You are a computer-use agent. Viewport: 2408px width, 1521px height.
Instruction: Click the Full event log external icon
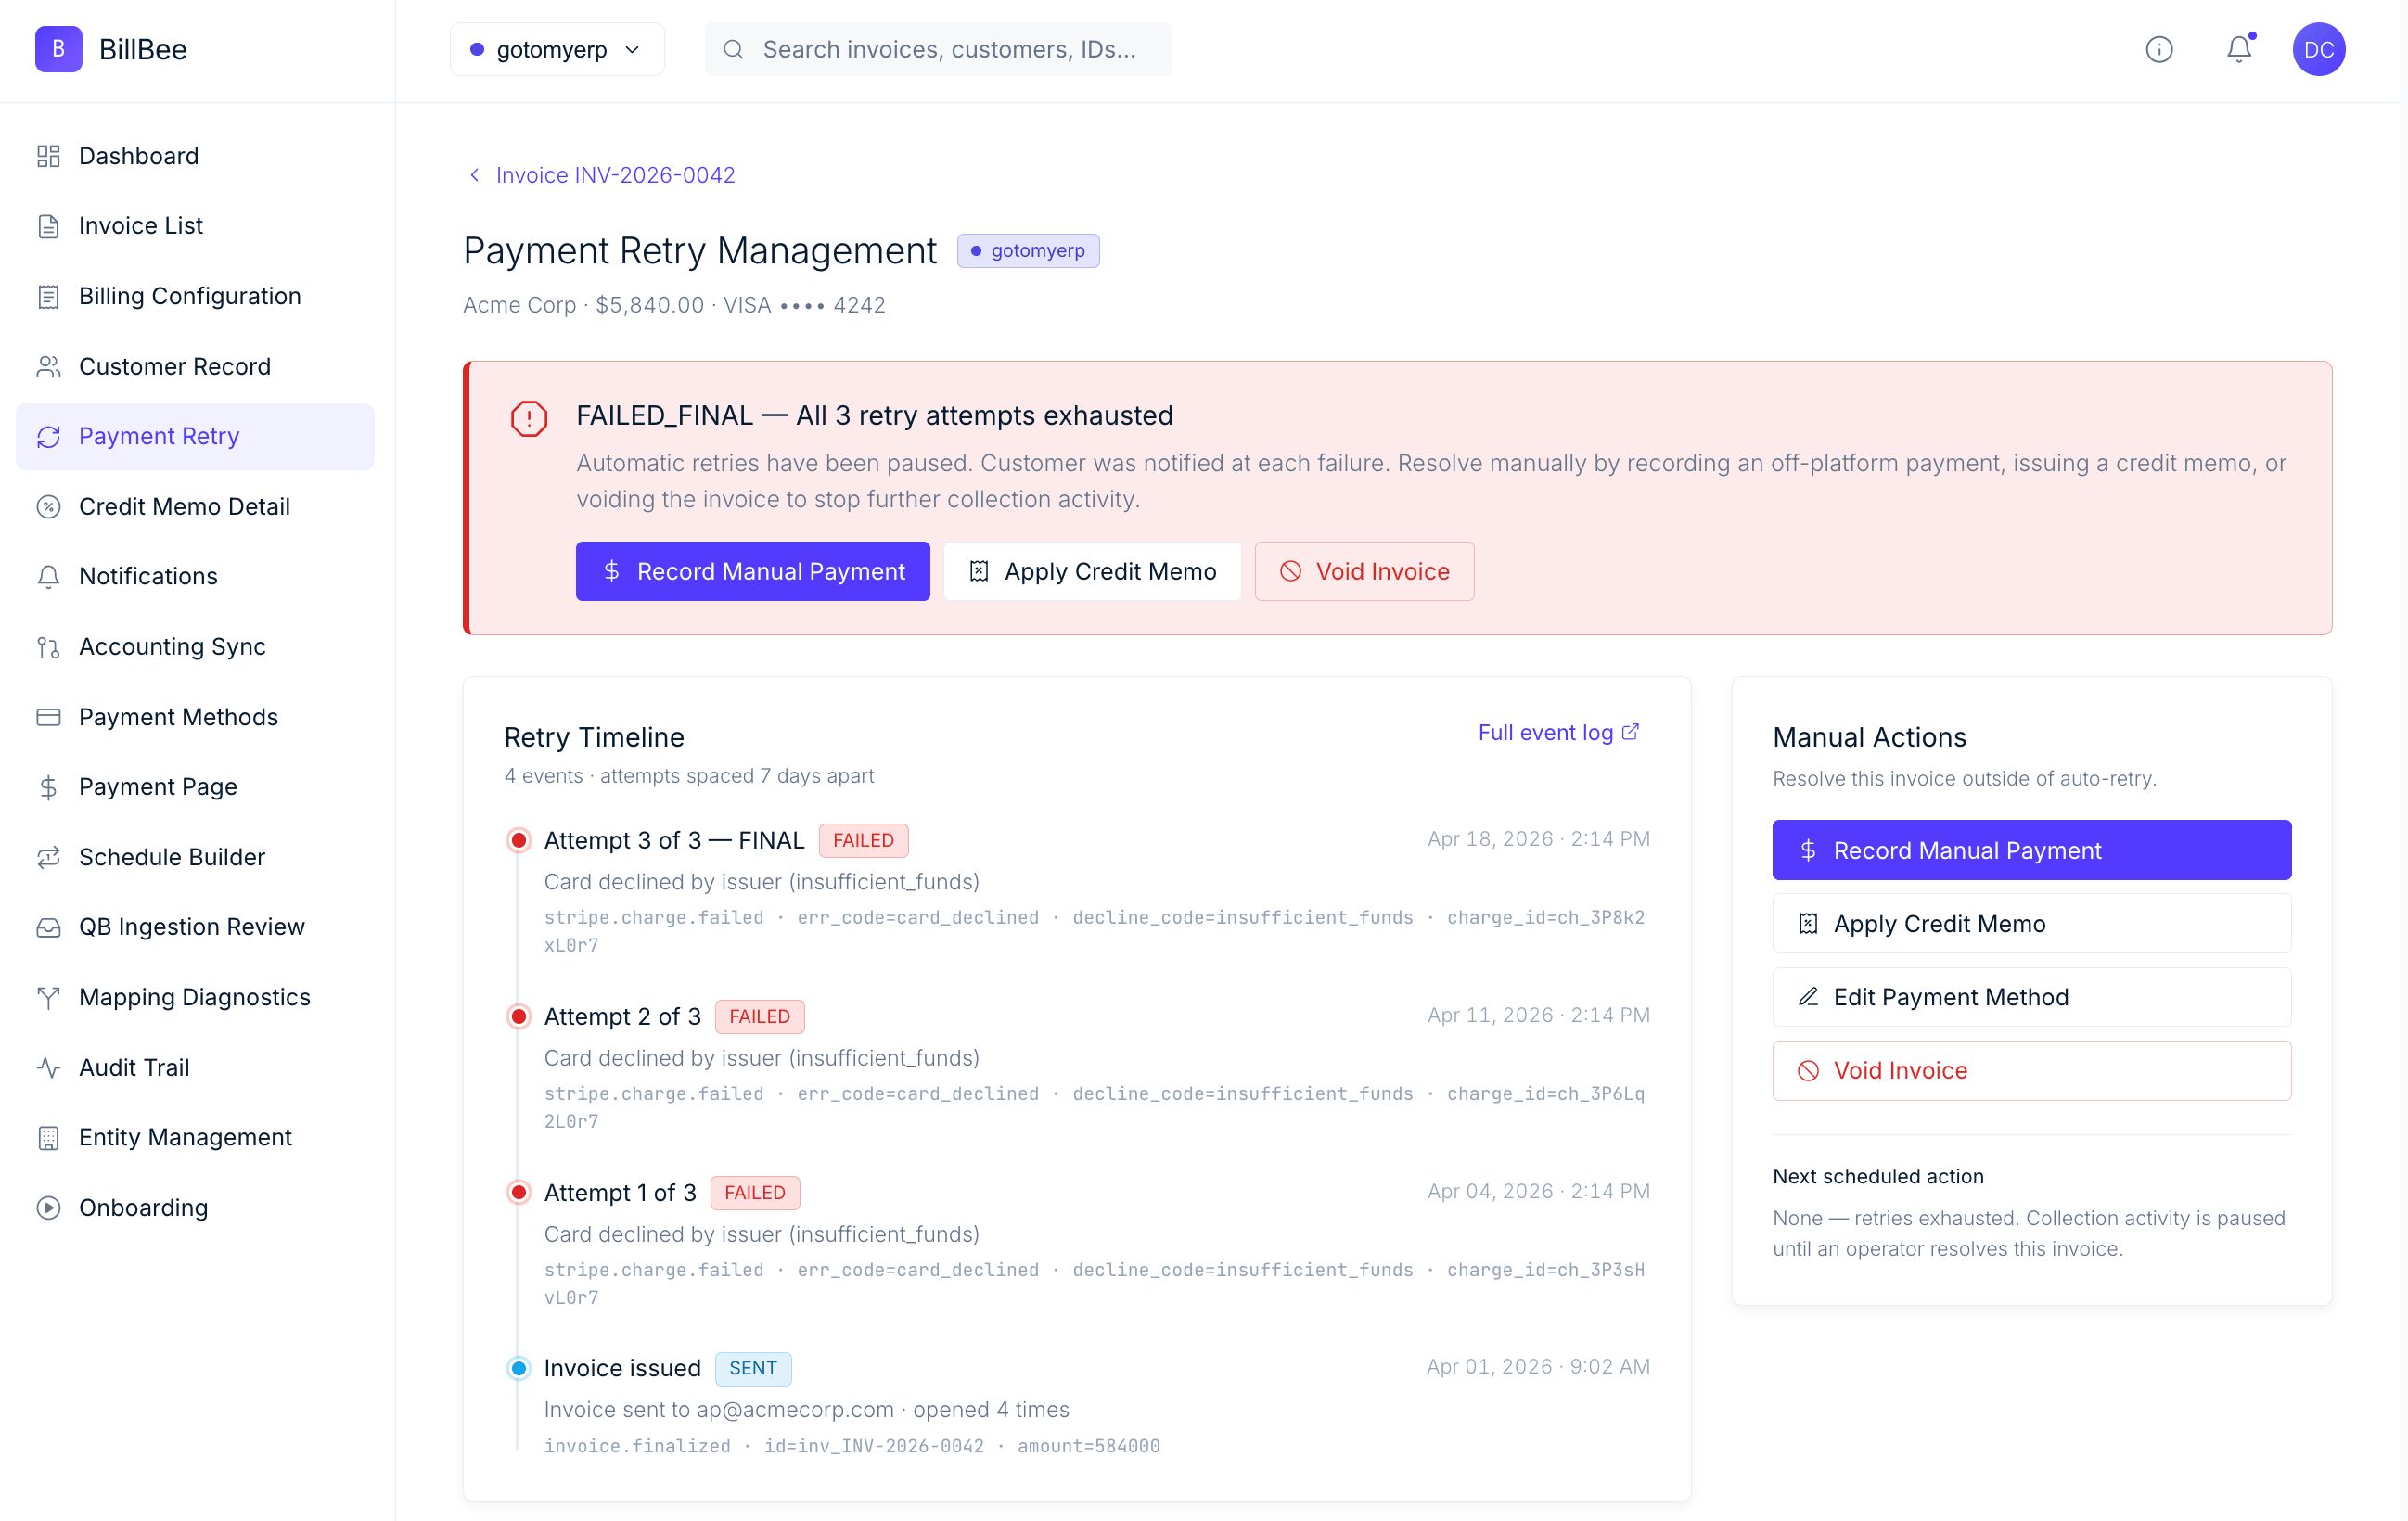(x=1630, y=732)
